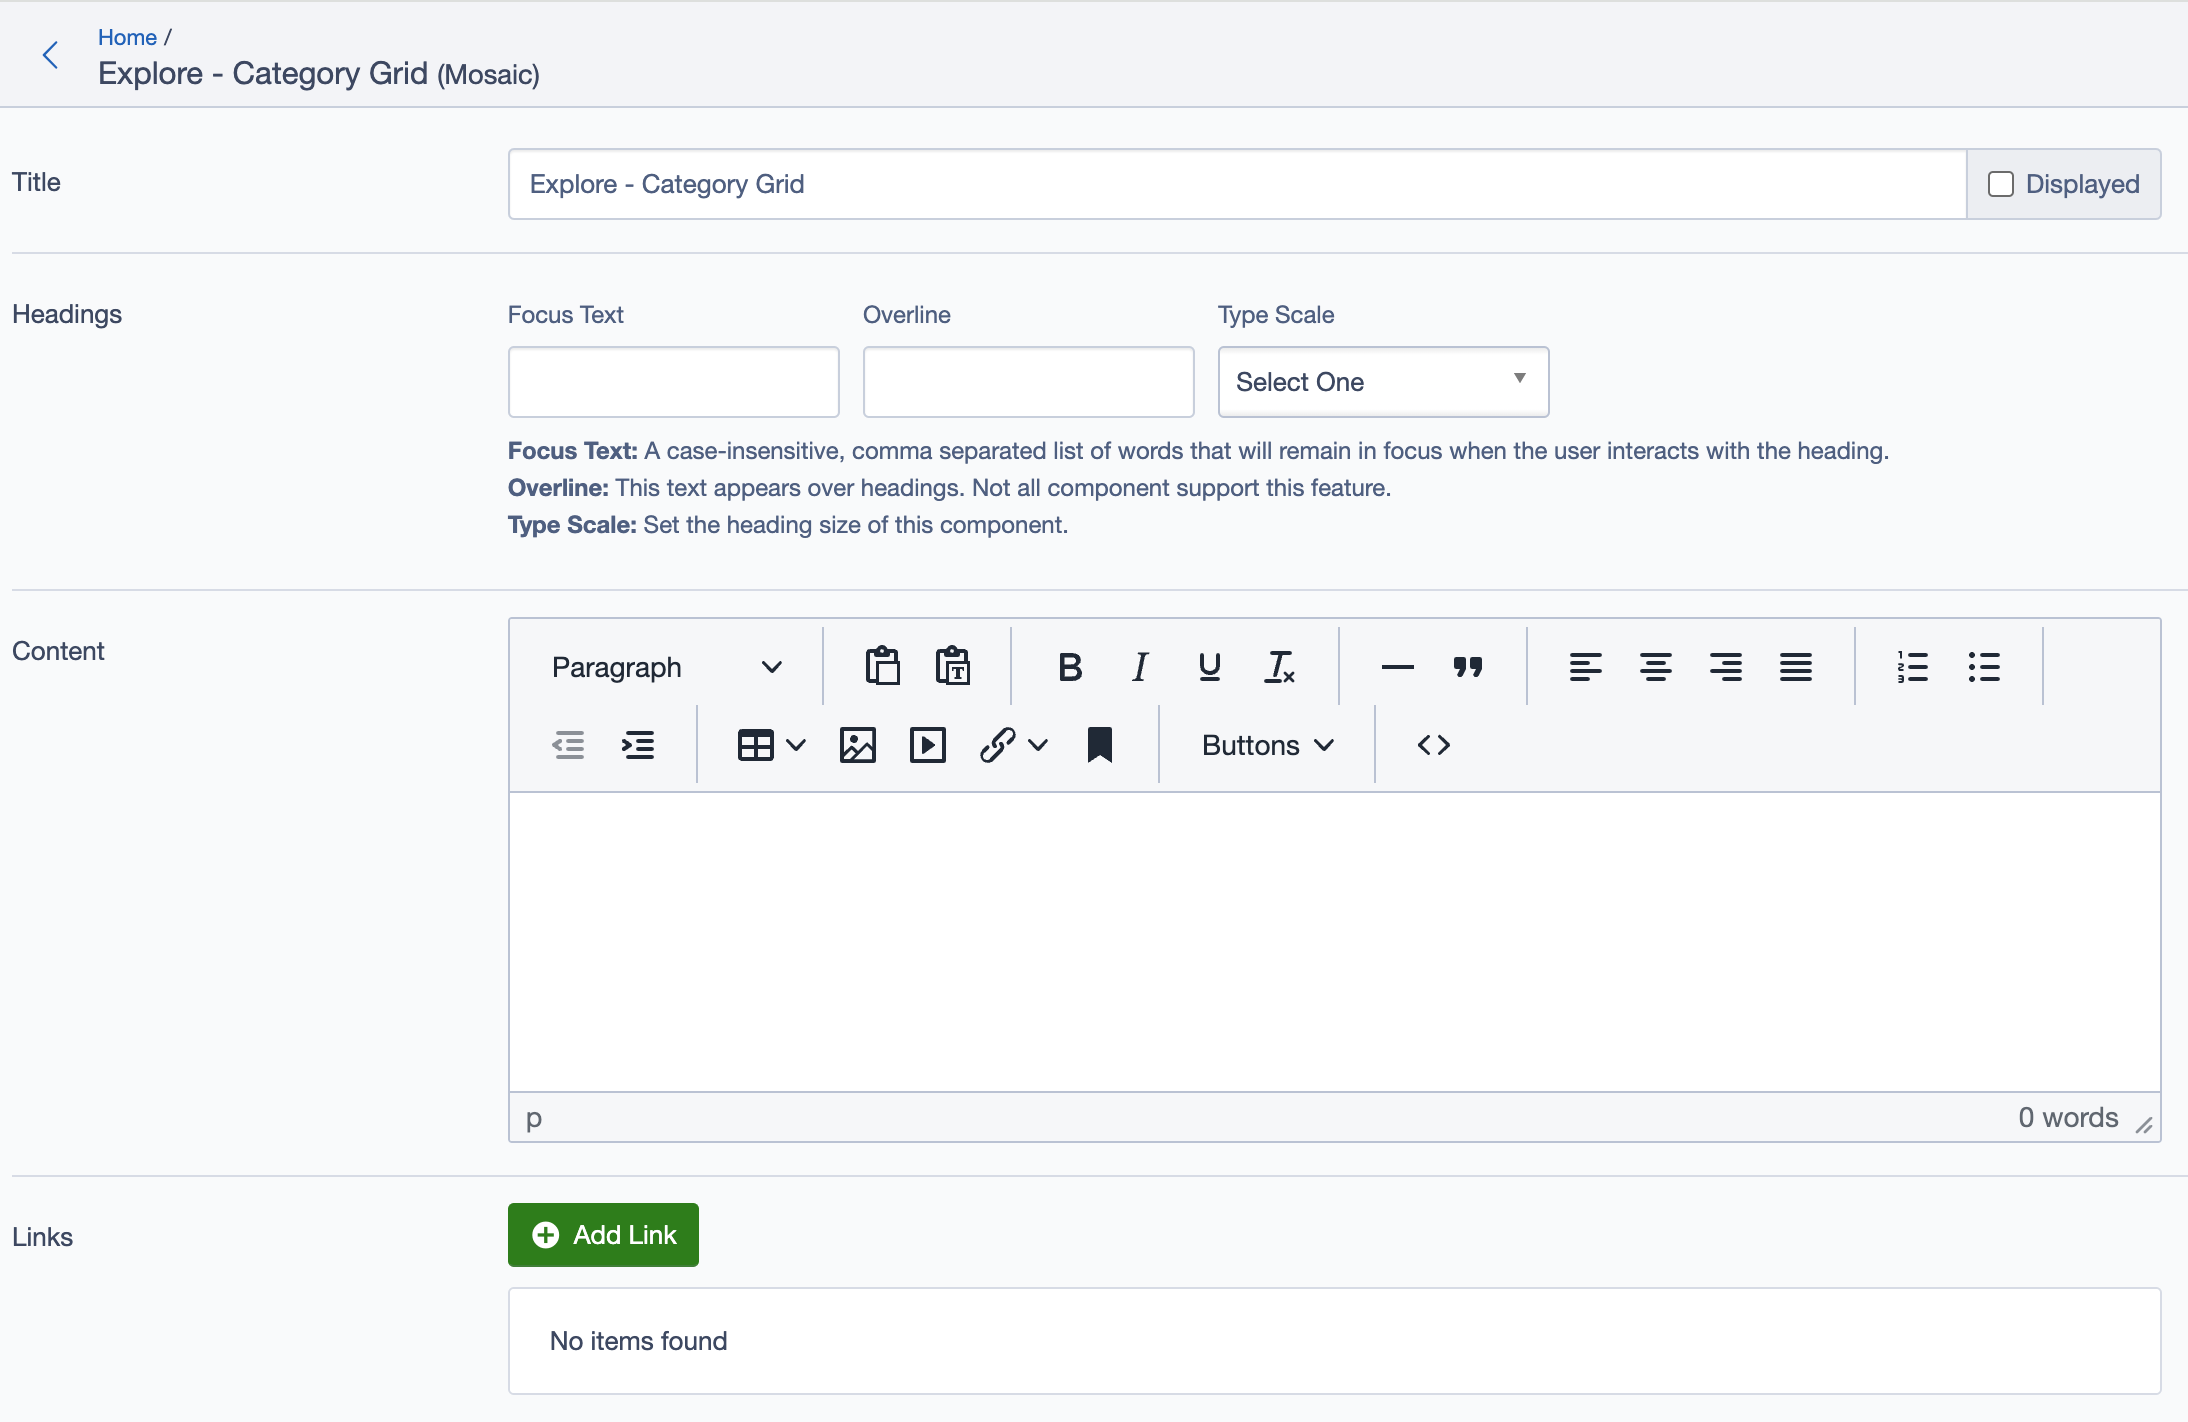Image resolution: width=2188 pixels, height=1422 pixels.
Task: Insert a horizontal rule
Action: pyautogui.click(x=1396, y=666)
